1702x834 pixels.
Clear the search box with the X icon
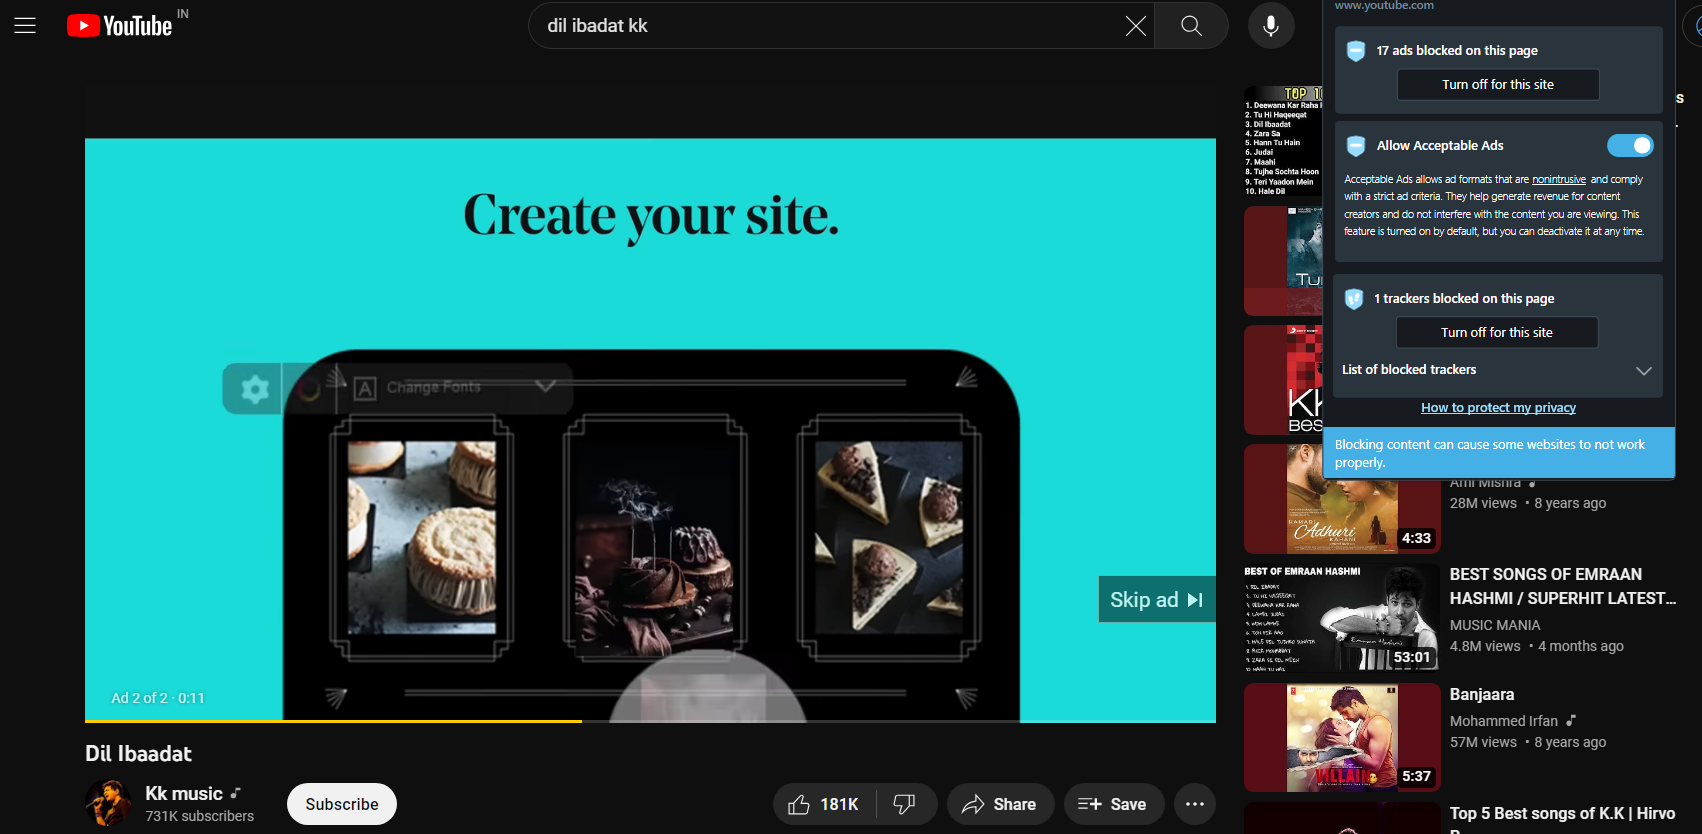coord(1135,26)
